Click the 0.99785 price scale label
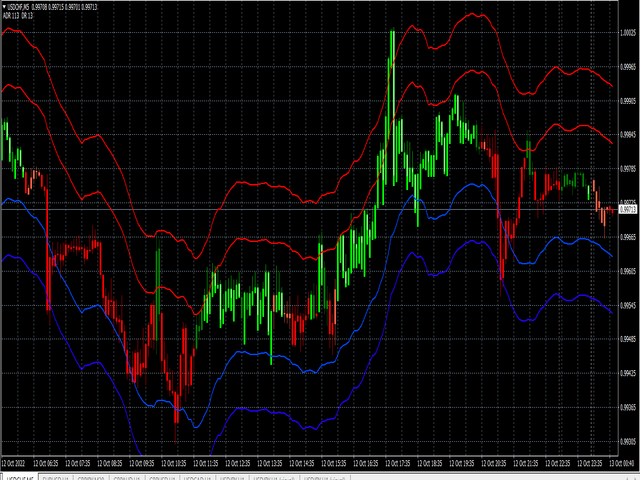 (628, 168)
